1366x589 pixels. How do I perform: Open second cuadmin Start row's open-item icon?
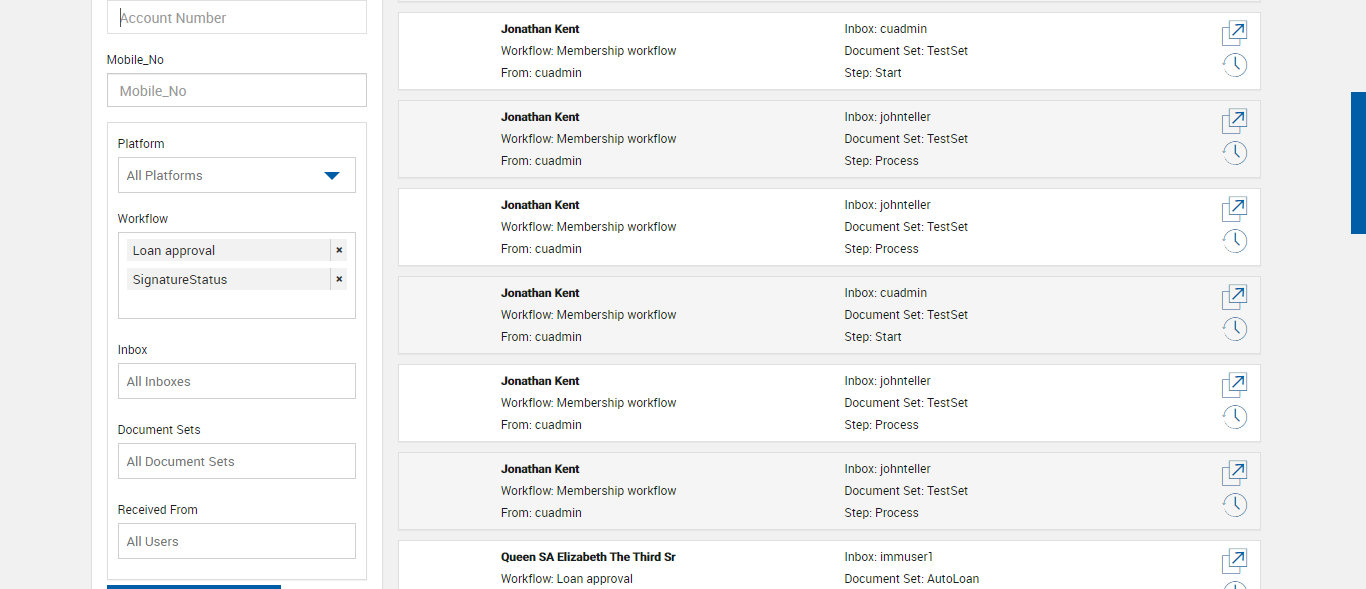point(1234,298)
